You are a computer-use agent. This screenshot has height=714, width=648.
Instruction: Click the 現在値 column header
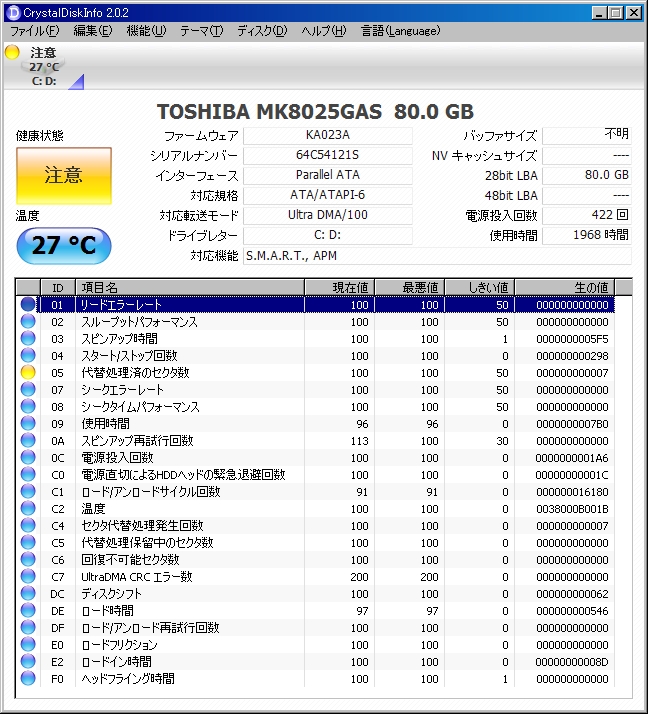pyautogui.click(x=339, y=288)
